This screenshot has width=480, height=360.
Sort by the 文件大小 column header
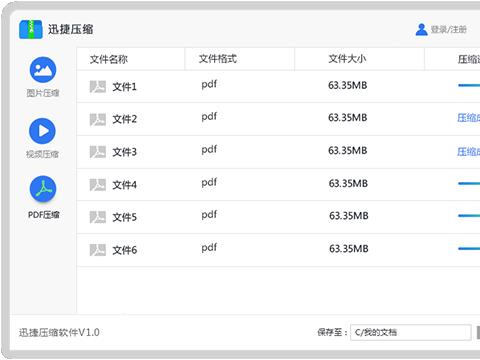(347, 59)
